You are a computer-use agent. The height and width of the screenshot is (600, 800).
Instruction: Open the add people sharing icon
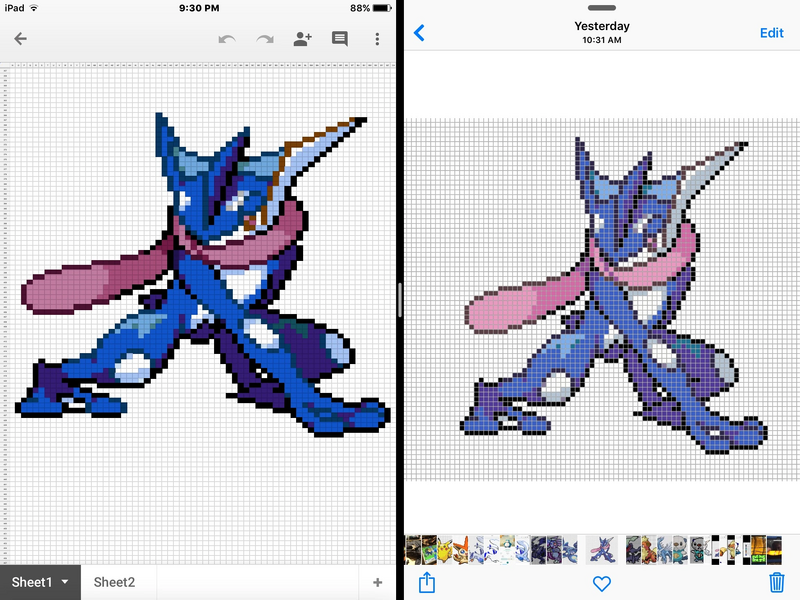tap(302, 39)
